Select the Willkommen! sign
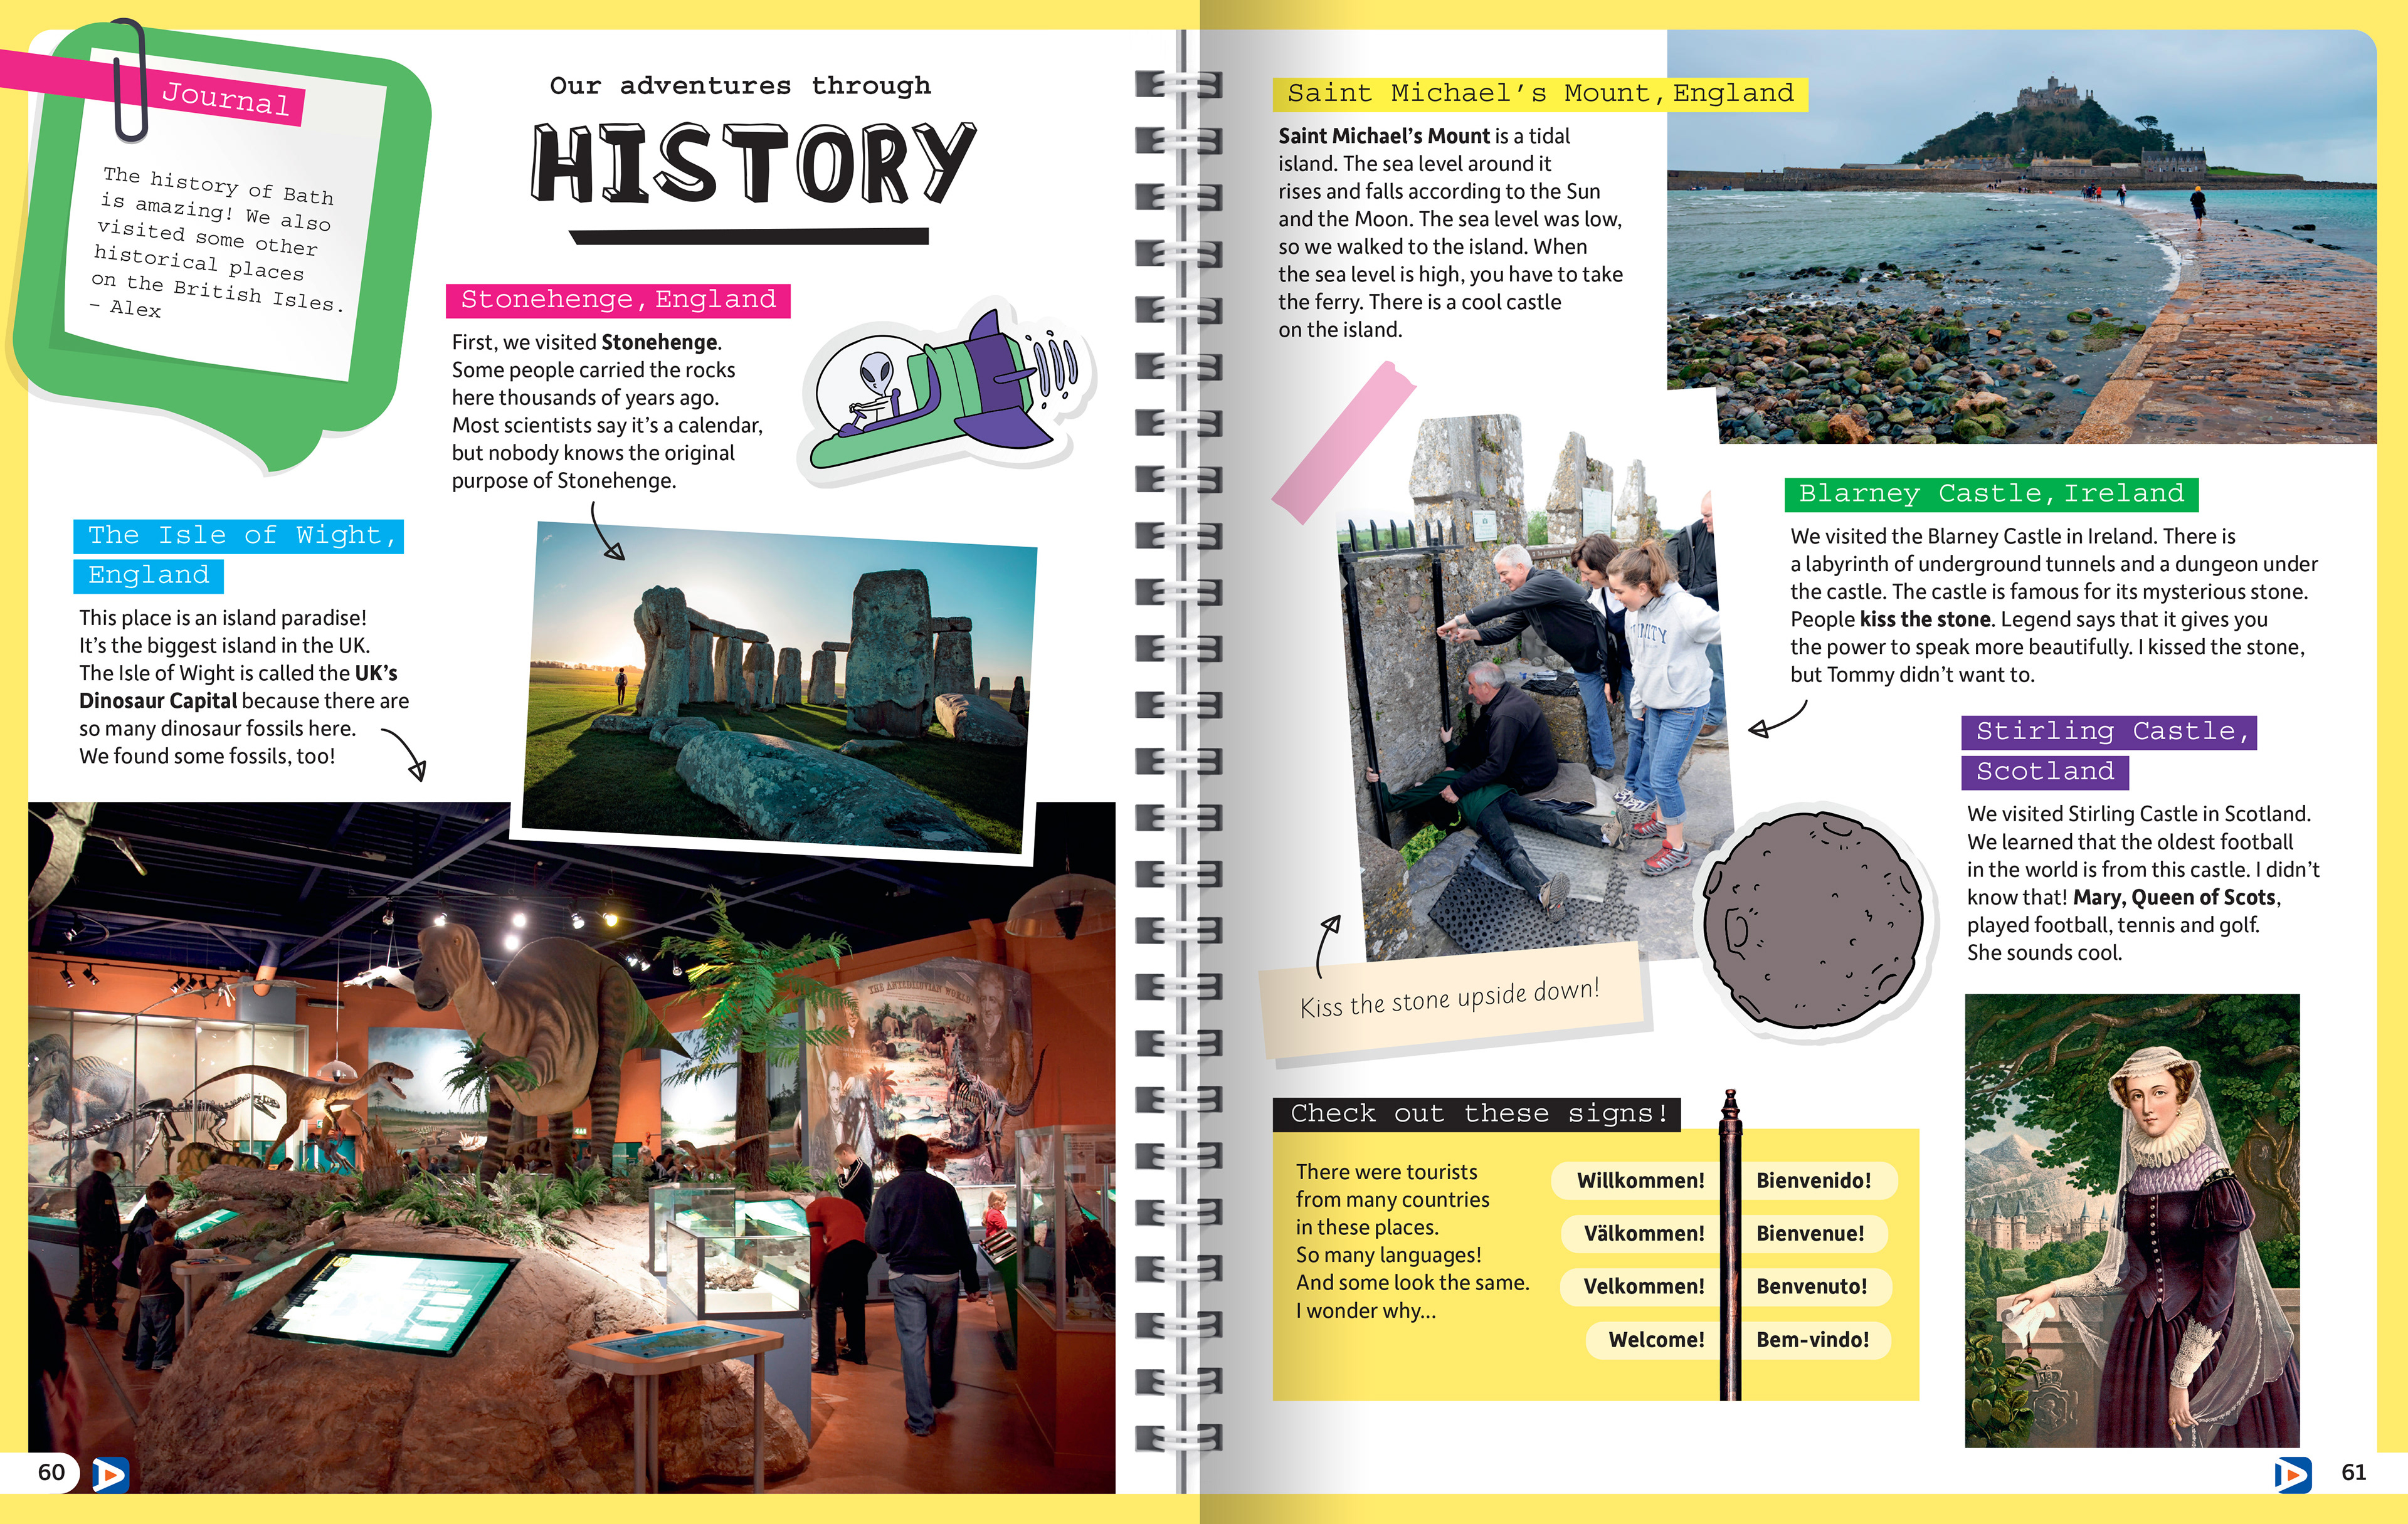2408x1524 pixels. (x=1640, y=1181)
